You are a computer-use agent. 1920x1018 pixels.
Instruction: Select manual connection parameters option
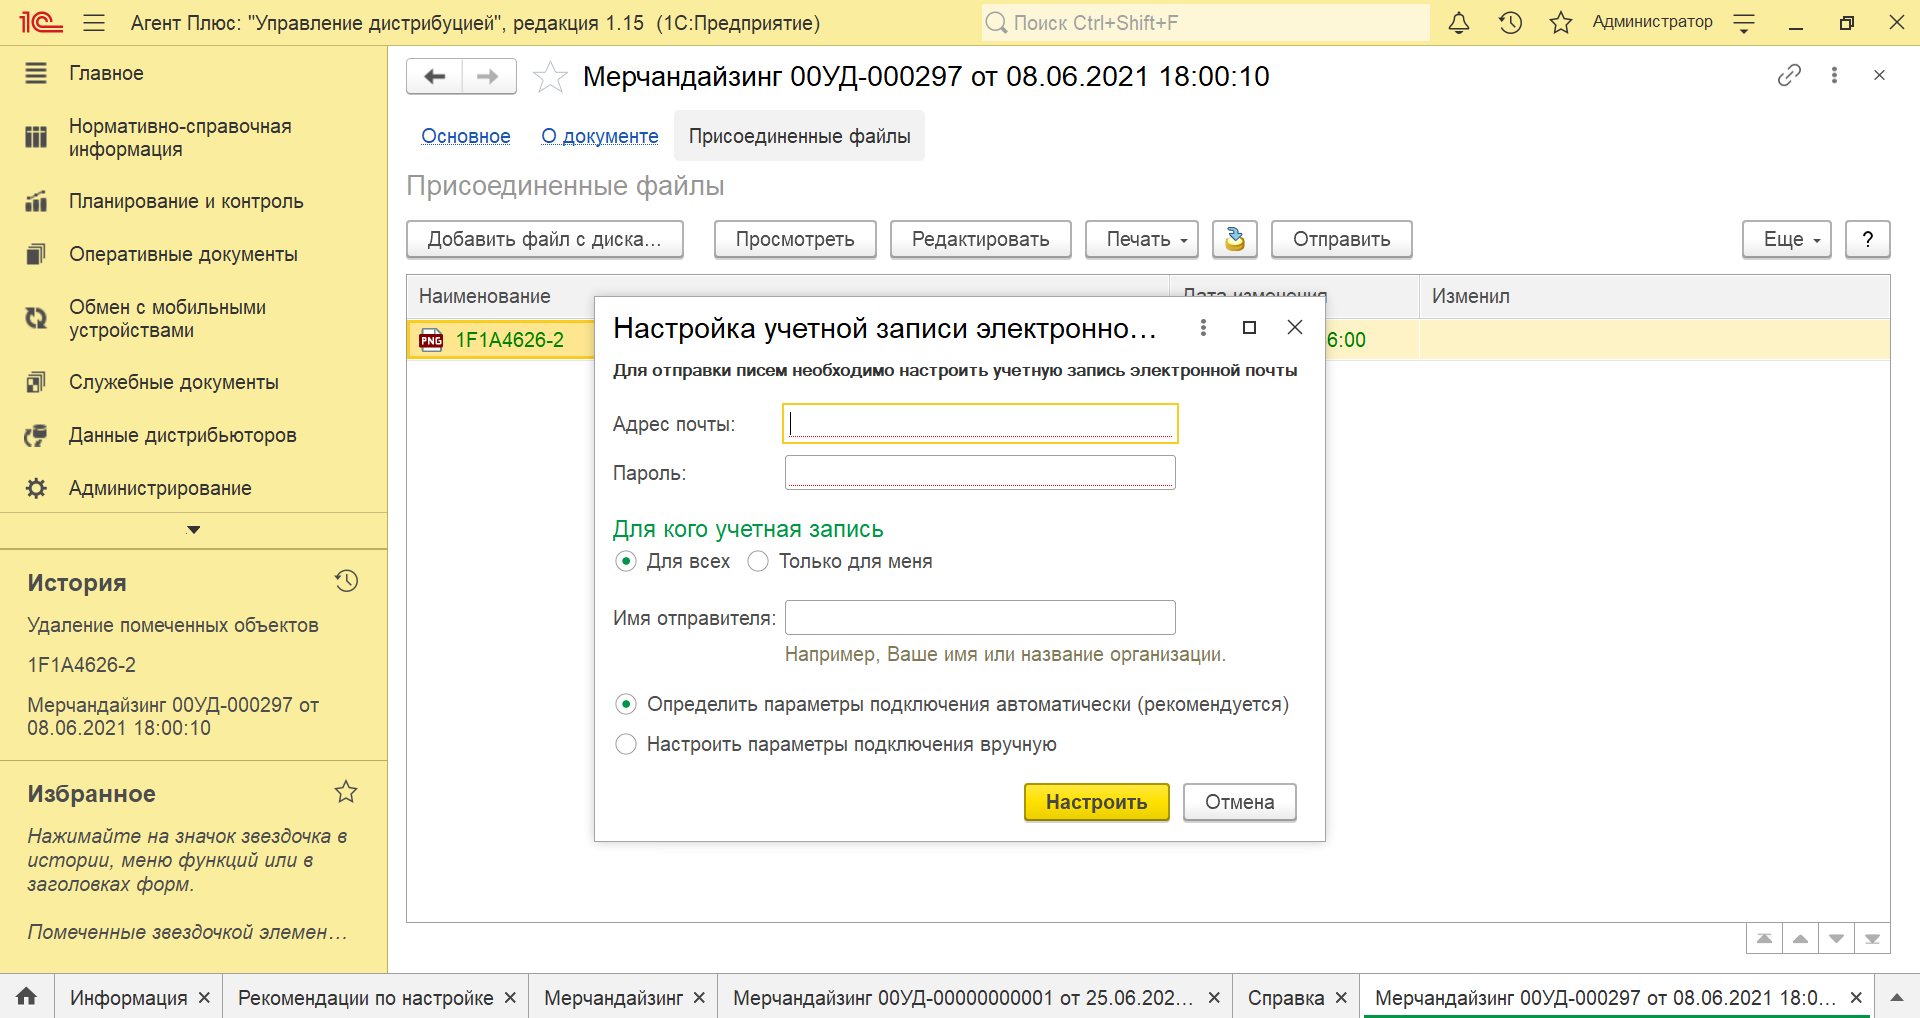tap(626, 744)
